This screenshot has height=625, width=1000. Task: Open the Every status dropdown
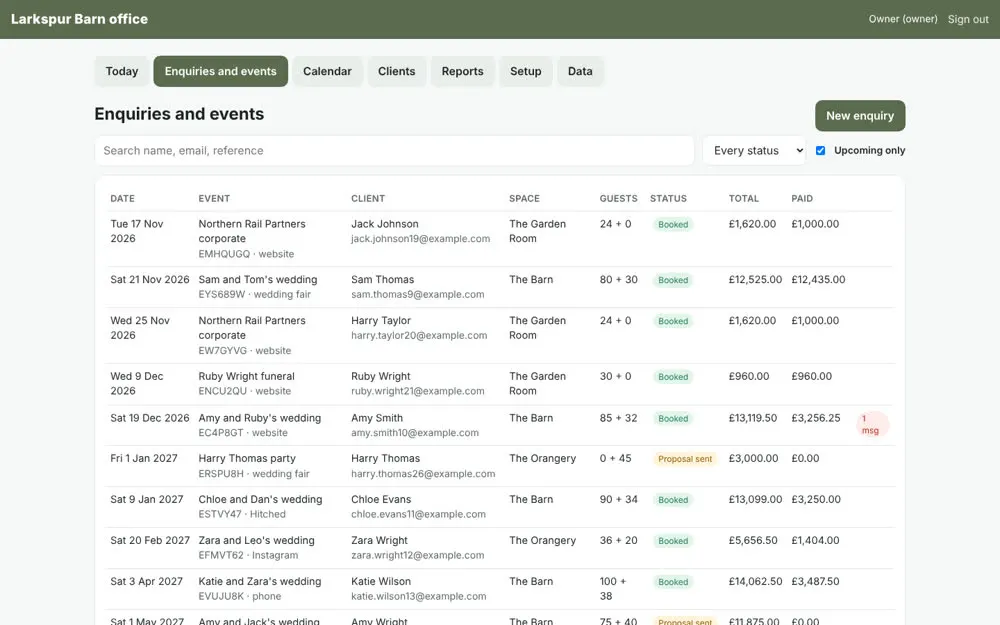pos(754,151)
